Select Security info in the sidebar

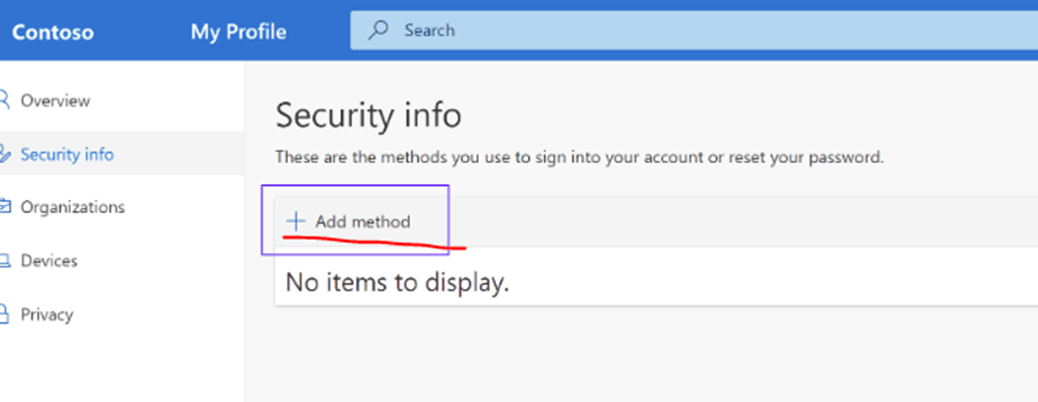67,154
